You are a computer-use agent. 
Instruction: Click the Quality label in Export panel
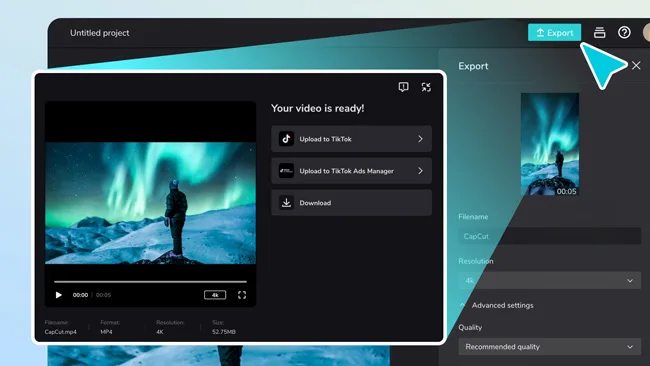[x=470, y=327]
